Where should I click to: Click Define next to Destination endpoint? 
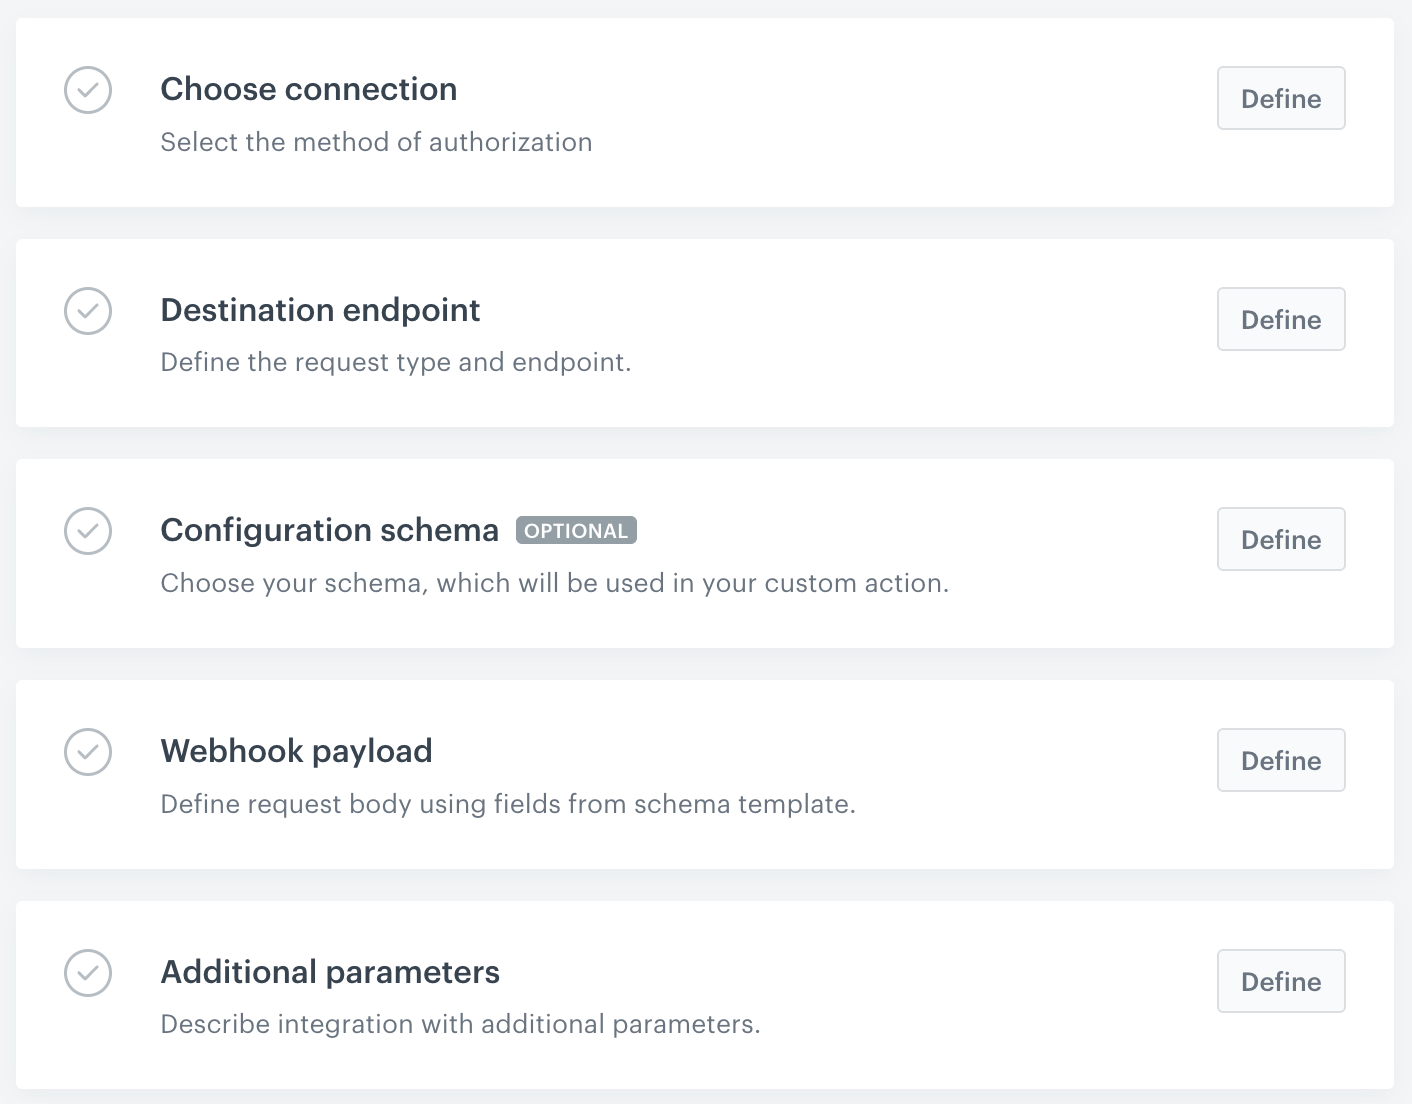pos(1281,319)
